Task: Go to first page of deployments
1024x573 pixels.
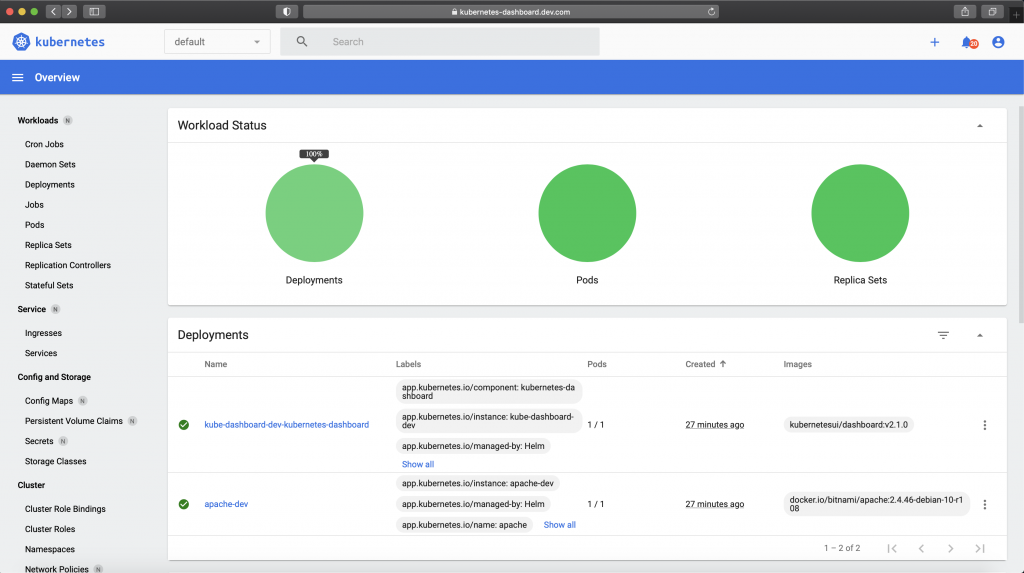Action: point(892,548)
